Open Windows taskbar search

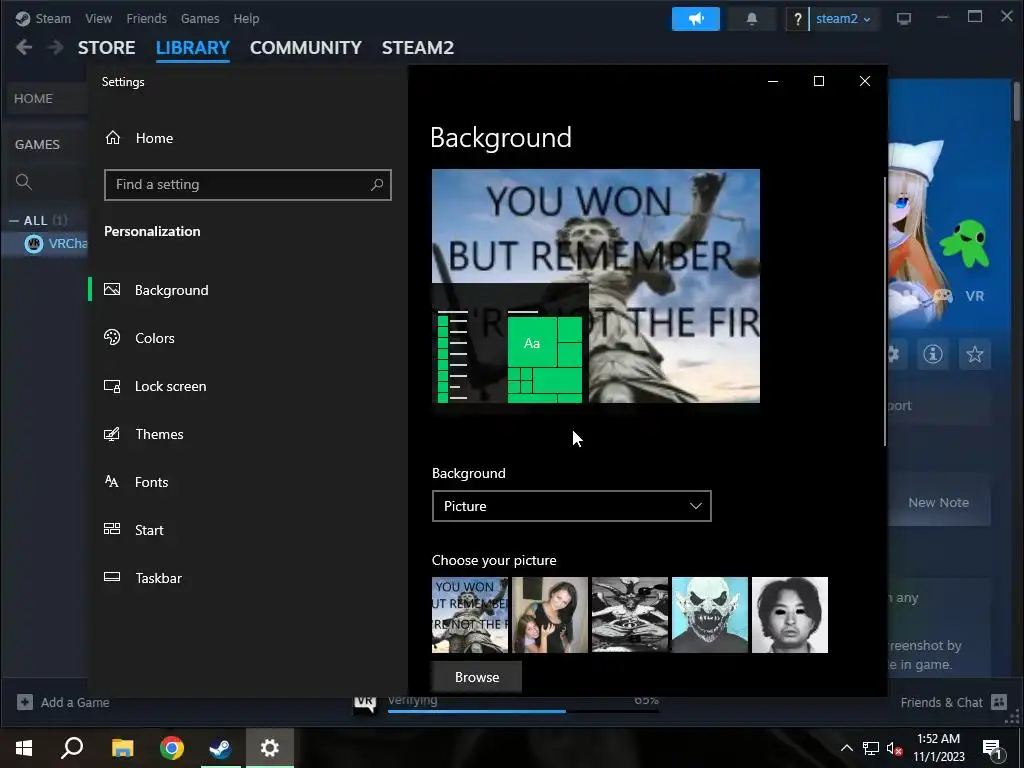point(72,748)
